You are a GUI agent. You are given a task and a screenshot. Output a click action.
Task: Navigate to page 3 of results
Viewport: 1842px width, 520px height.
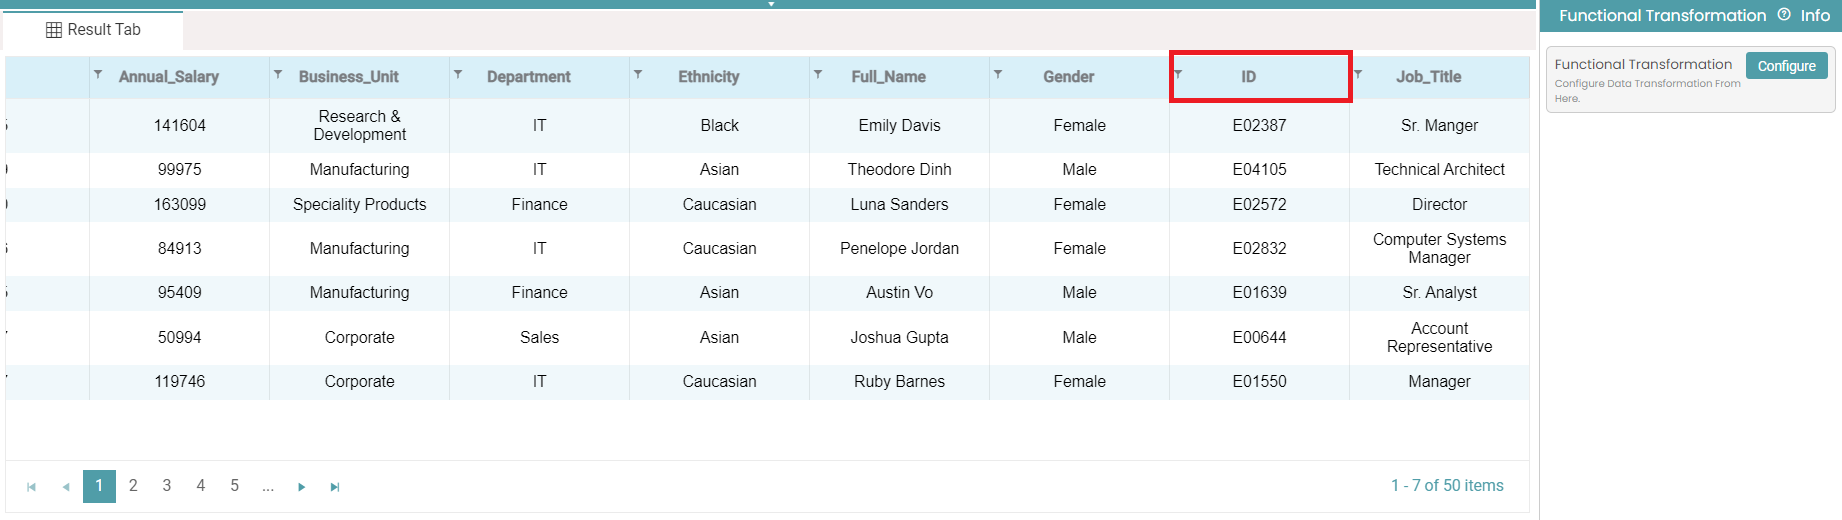(x=167, y=486)
